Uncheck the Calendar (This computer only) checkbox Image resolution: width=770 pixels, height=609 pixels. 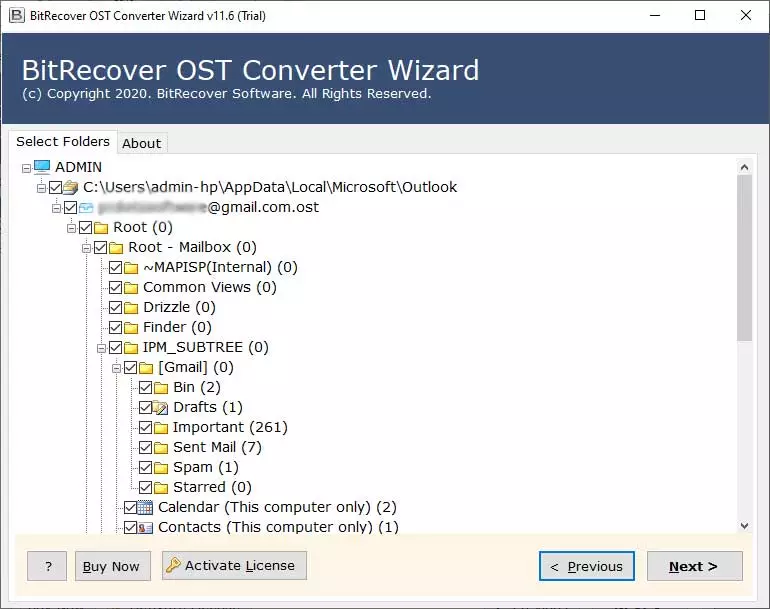click(x=131, y=507)
